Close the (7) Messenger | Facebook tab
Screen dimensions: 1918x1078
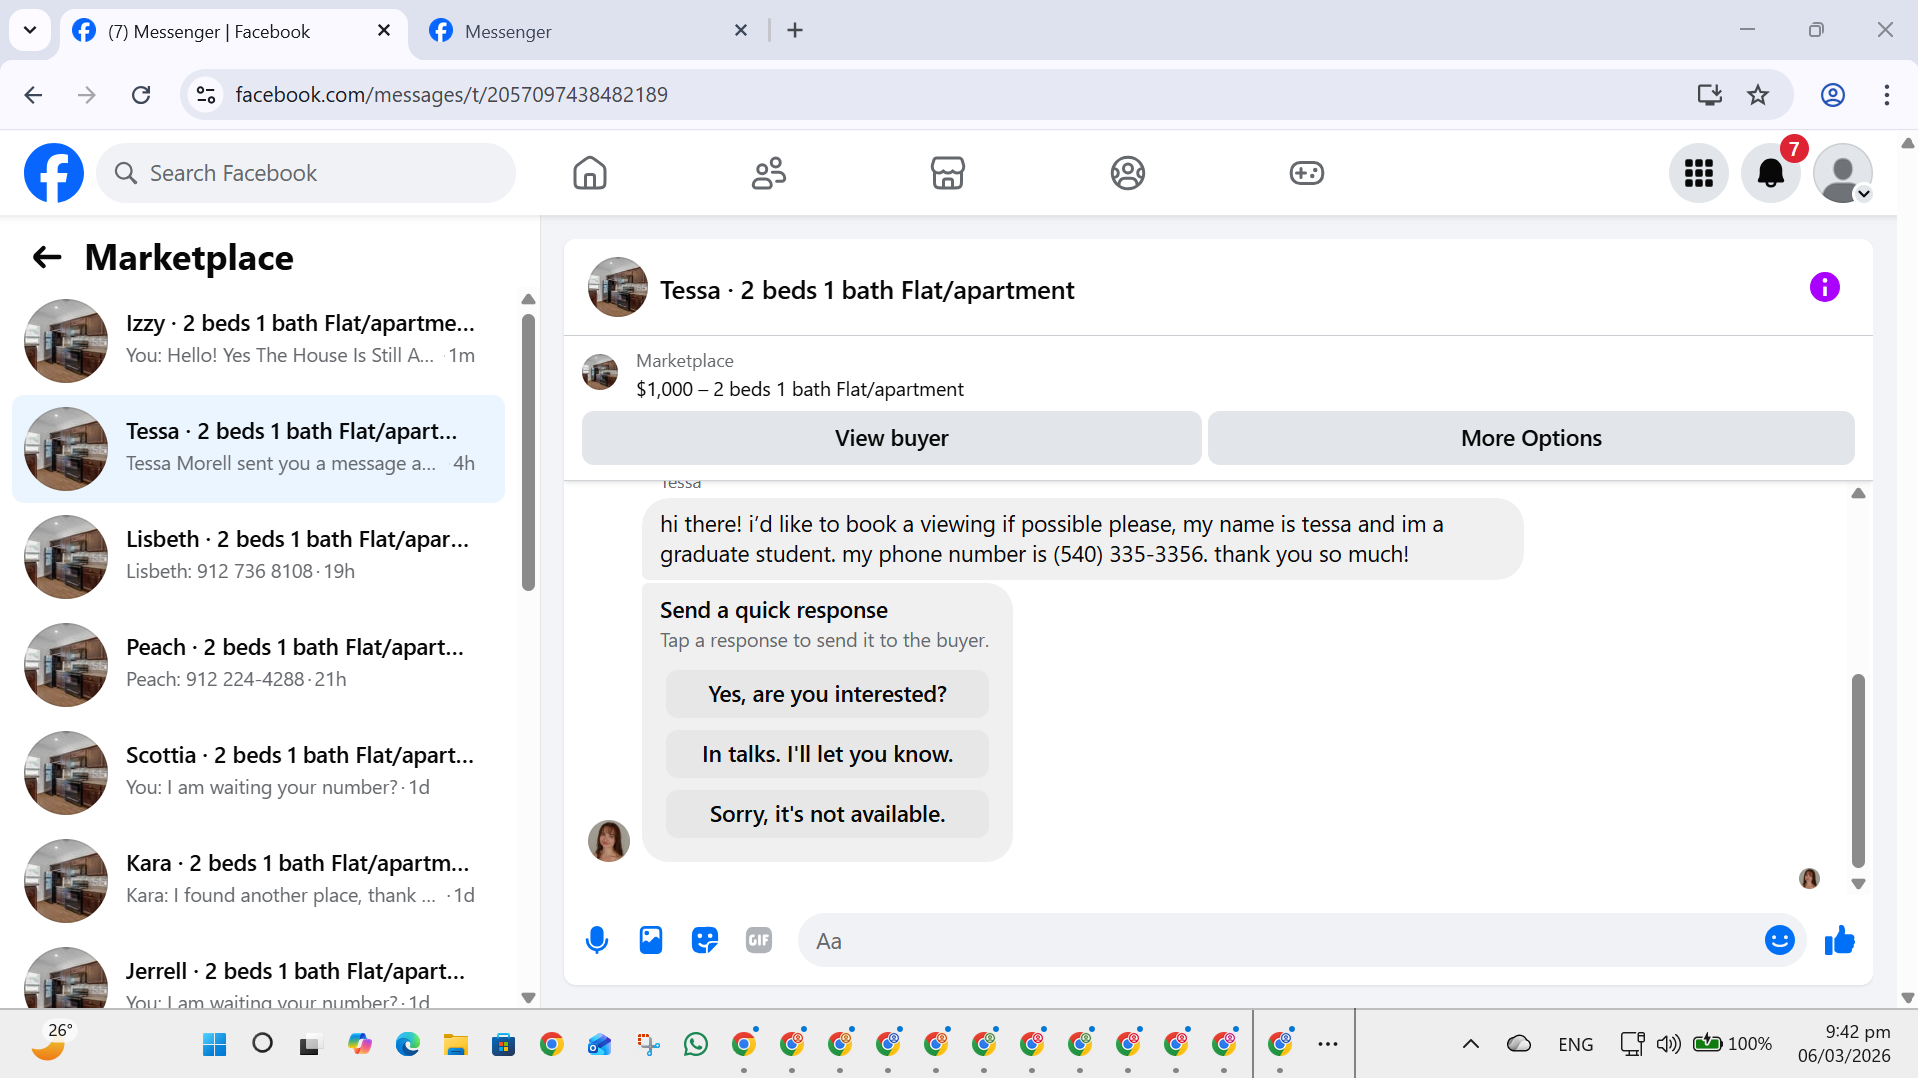383,30
